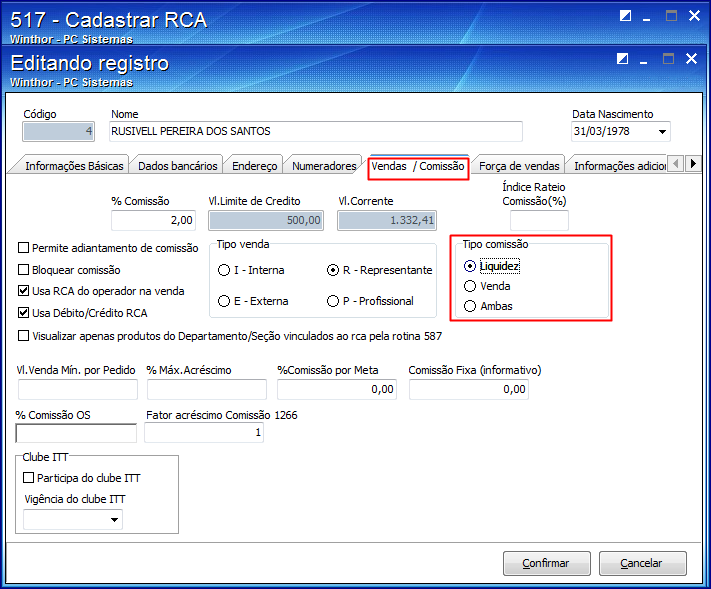This screenshot has height=589, width=711.
Task: Click the Nome field with RUSIVELL PEREIRA
Action: 316,131
